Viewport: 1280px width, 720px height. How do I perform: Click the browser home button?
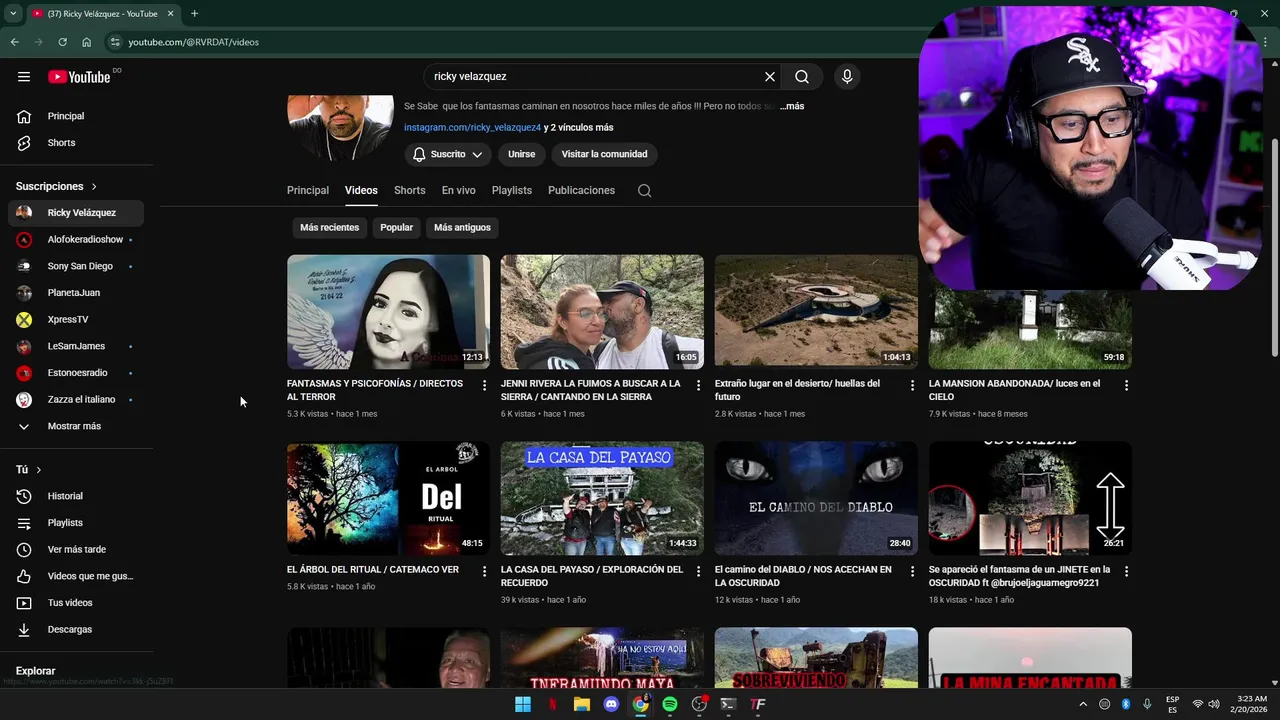[86, 42]
